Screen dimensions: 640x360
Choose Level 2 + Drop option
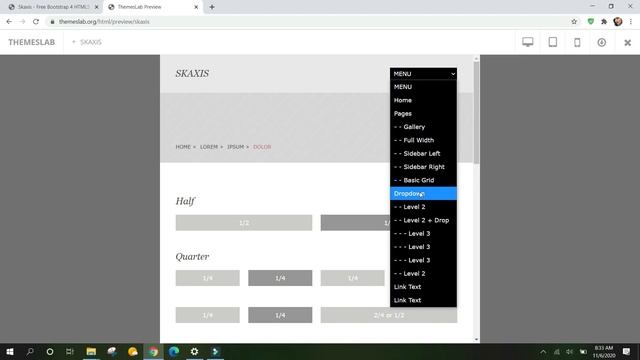coord(423,220)
